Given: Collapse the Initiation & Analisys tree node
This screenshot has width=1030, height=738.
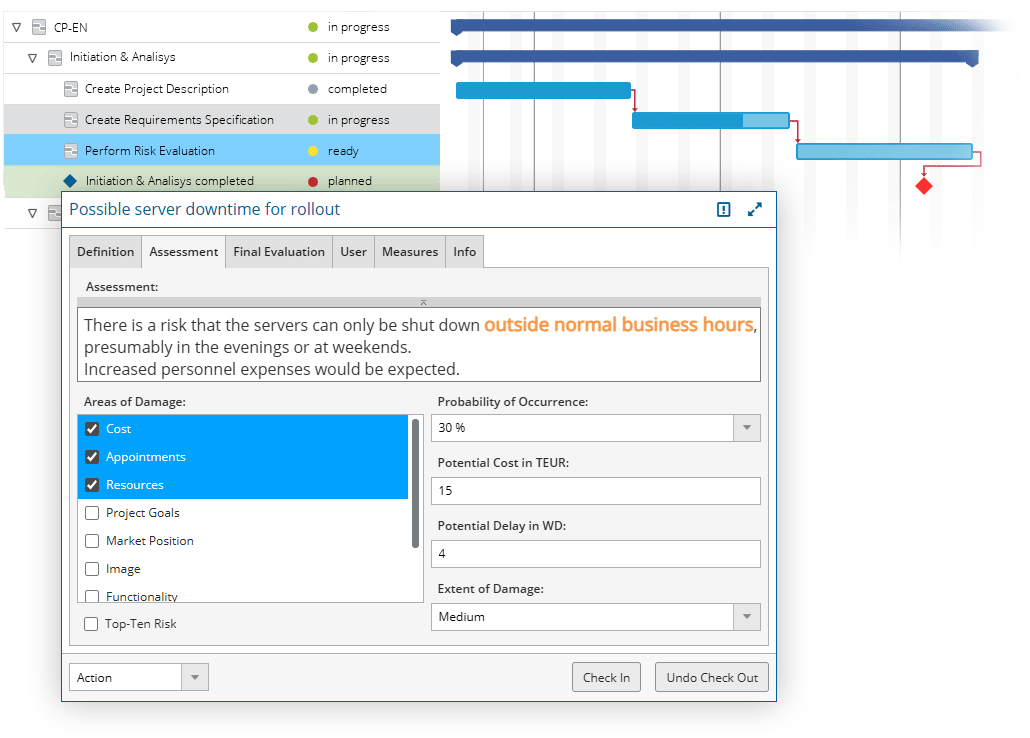Looking at the screenshot, I should coord(32,58).
